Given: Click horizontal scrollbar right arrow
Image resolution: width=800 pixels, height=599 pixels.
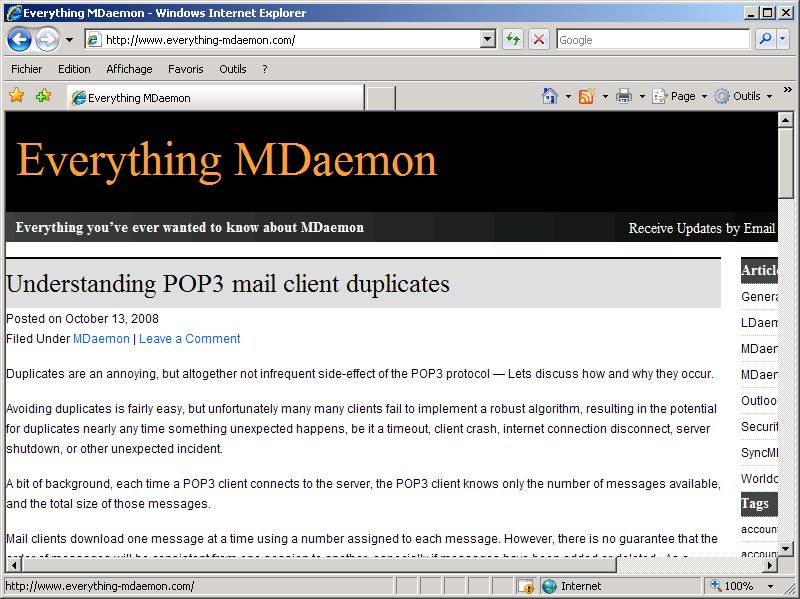Looking at the screenshot, I should pos(770,565).
